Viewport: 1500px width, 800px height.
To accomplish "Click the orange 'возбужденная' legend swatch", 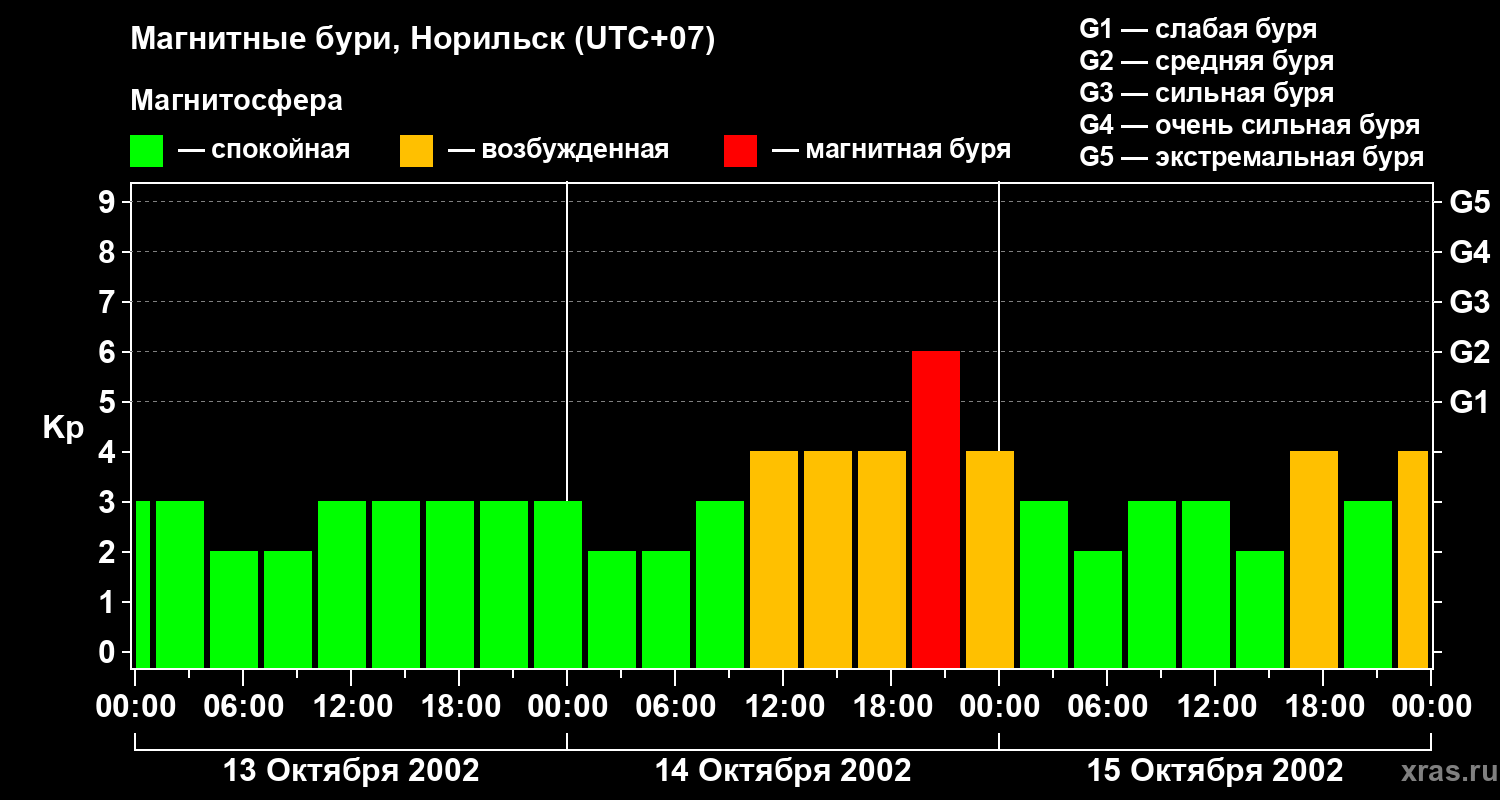I will click(x=416, y=151).
